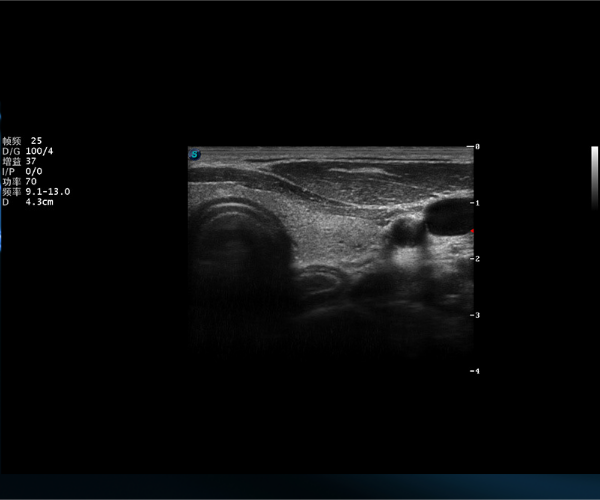Image resolution: width=600 pixels, height=500 pixels.
Task: Select the 频率 9.1-13.0 frequency readout
Action: [x=35, y=191]
